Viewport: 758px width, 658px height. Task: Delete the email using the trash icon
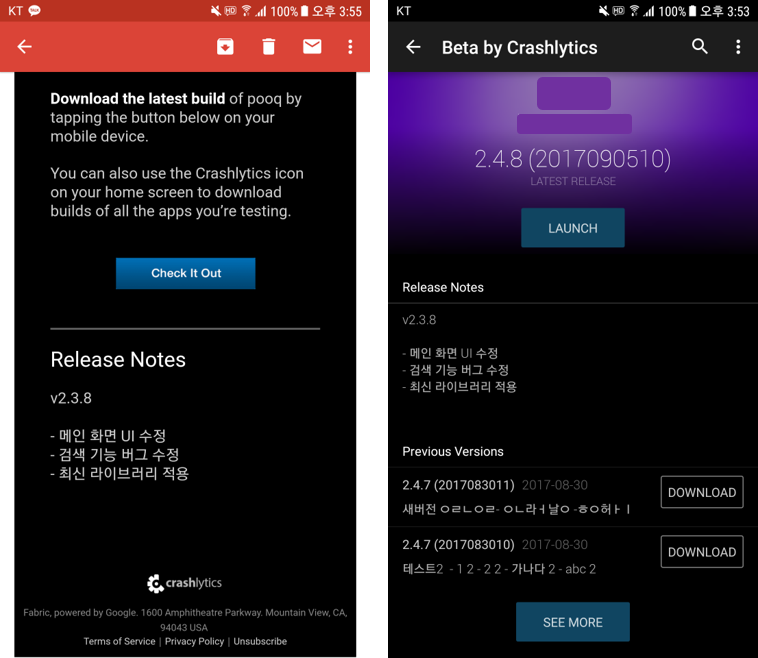pos(268,46)
